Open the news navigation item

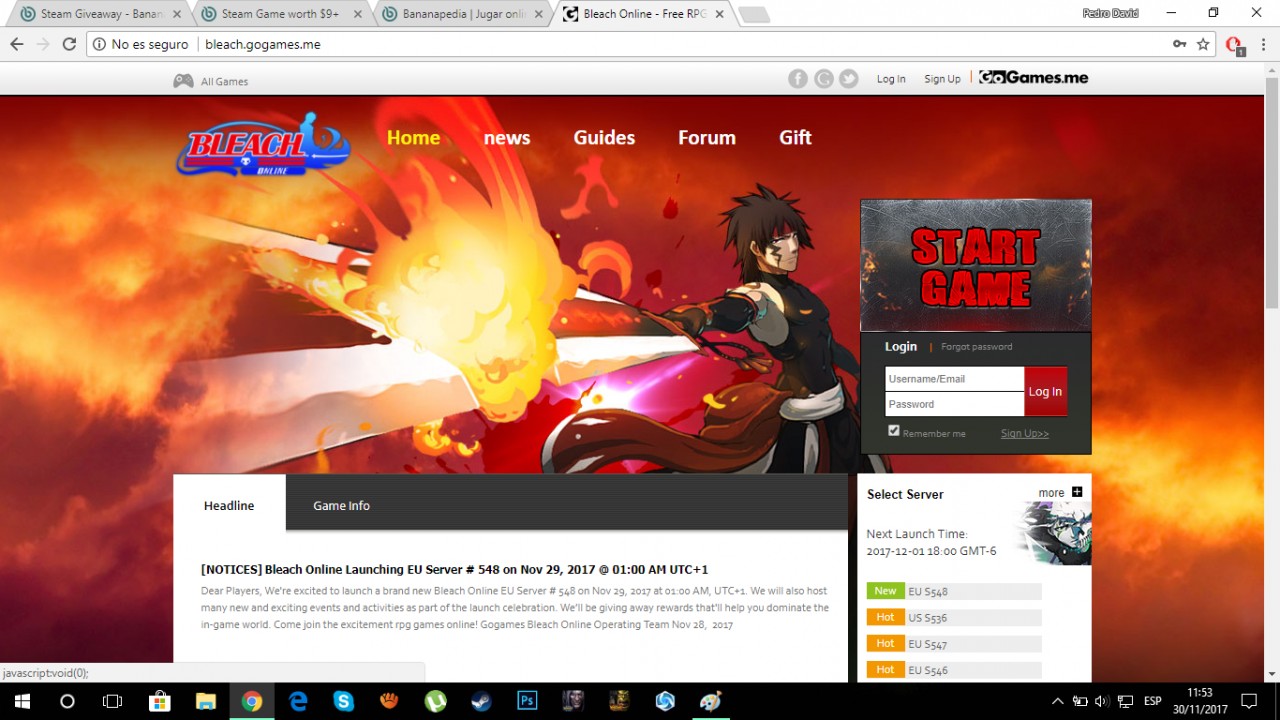click(507, 138)
